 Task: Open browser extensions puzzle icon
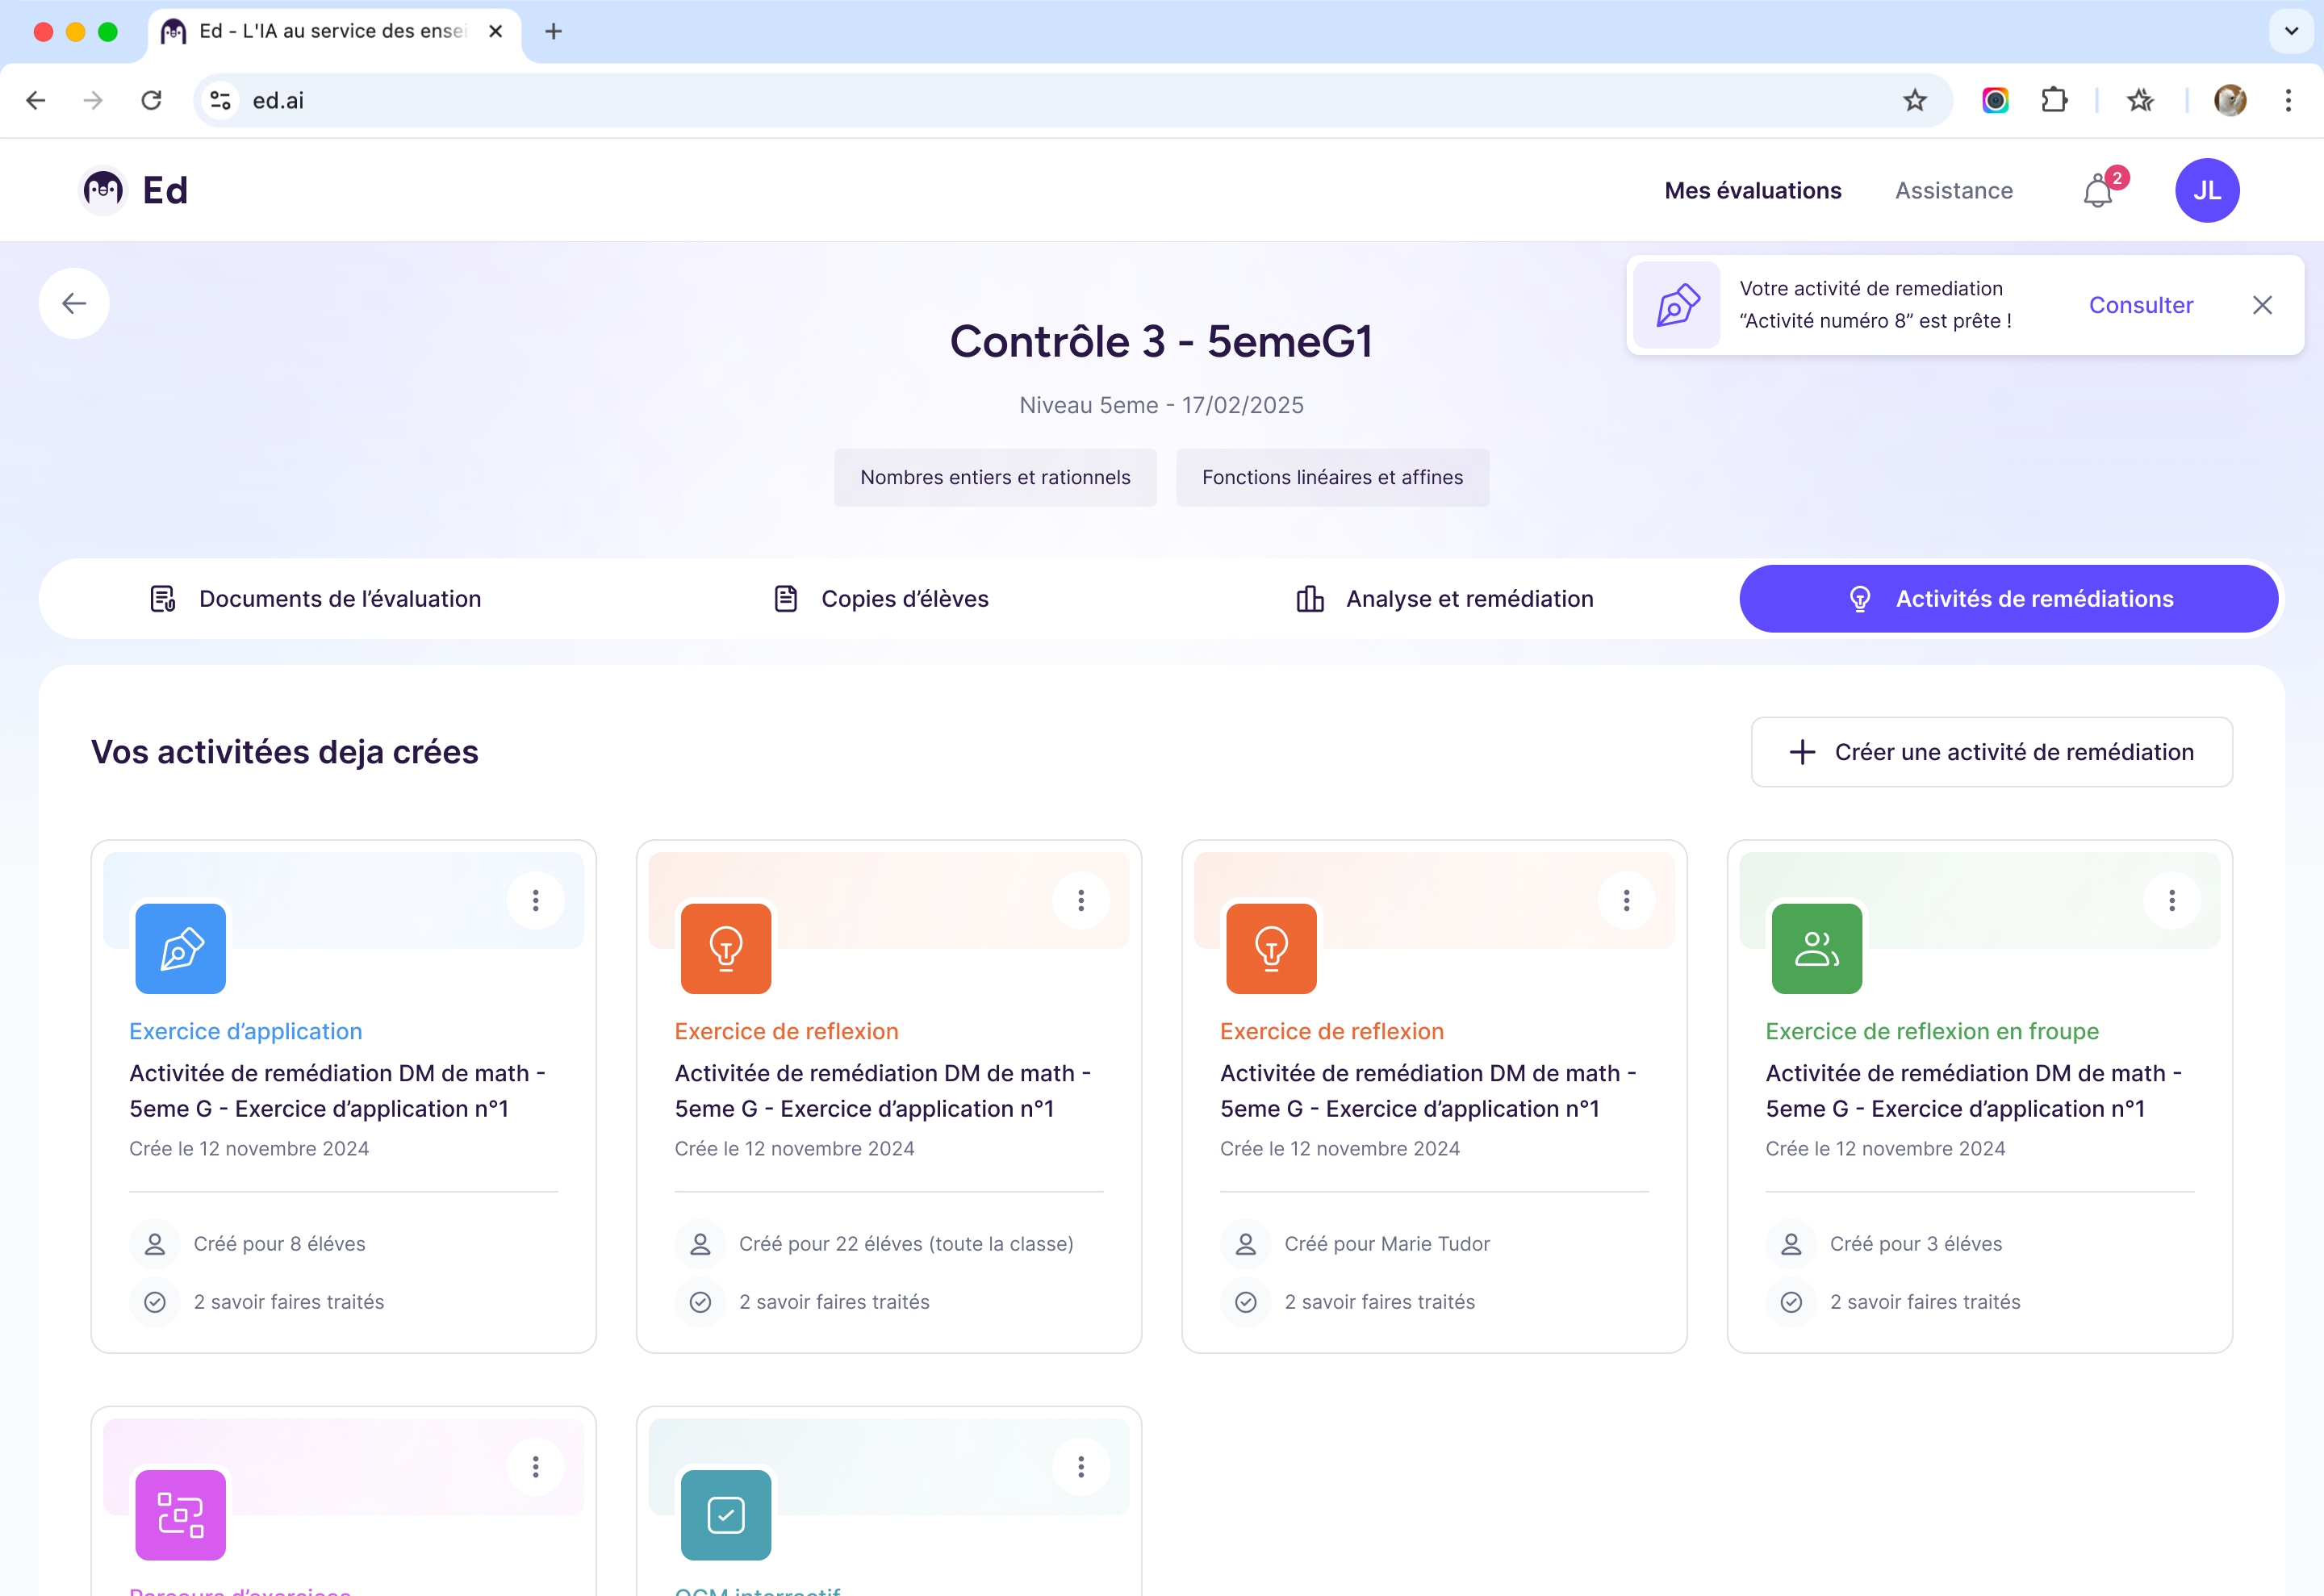pyautogui.click(x=2054, y=100)
